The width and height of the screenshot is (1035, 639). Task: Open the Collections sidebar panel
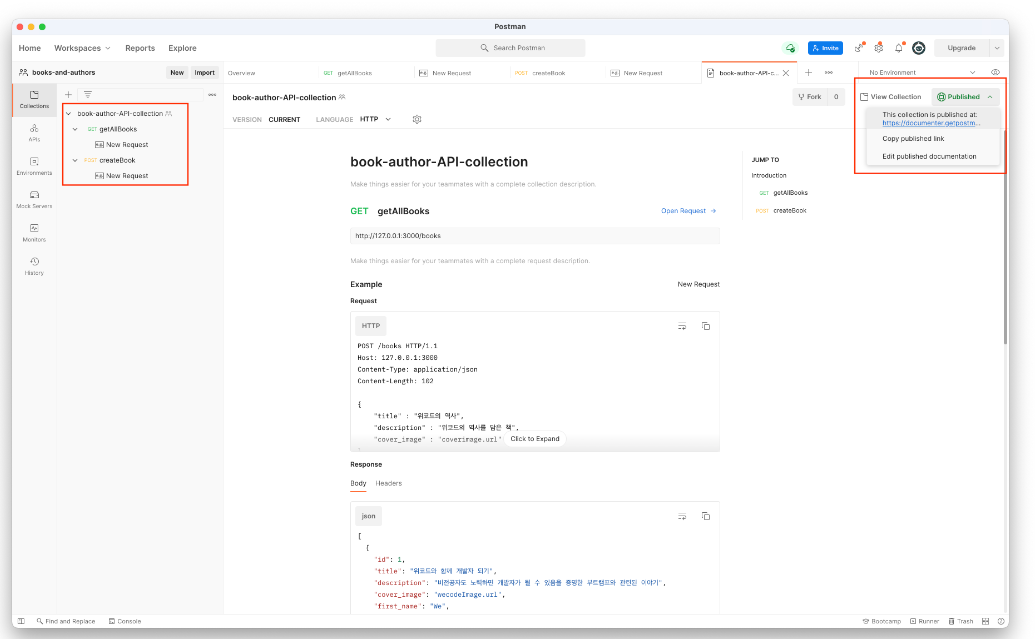[x=34, y=99]
